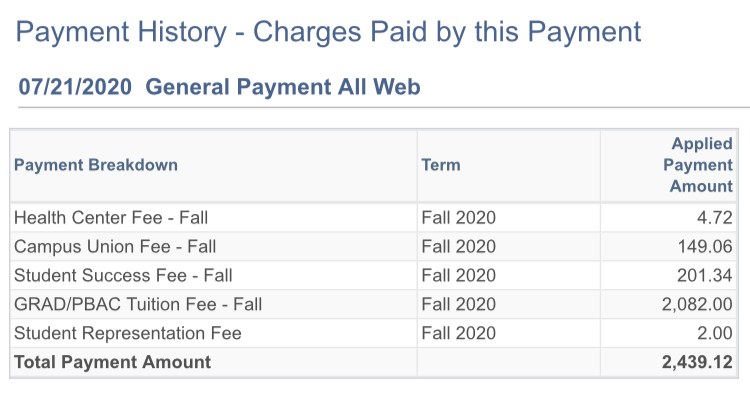This screenshot has height=416, width=750.
Task: Select the Campus Union Fee - Fall row
Action: tap(374, 247)
